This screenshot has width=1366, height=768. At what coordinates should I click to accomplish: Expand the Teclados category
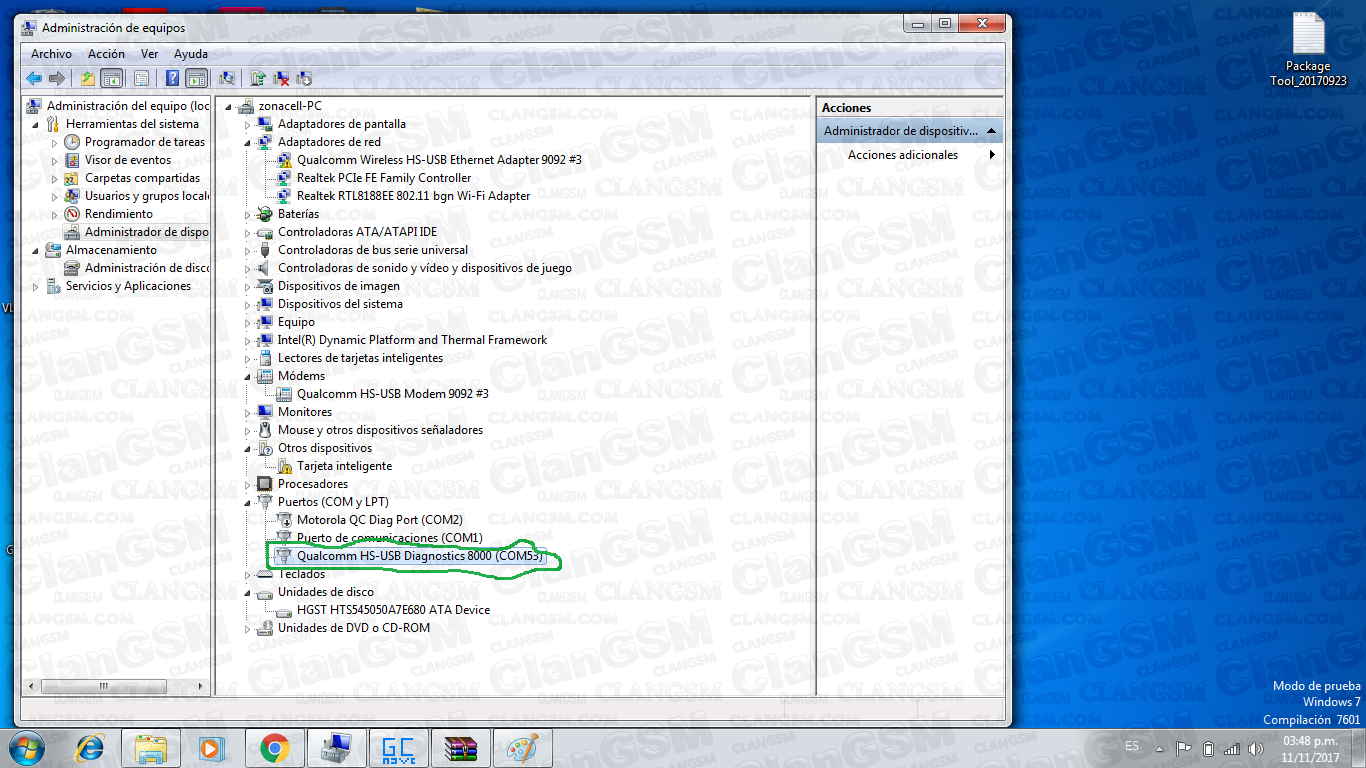[249, 574]
